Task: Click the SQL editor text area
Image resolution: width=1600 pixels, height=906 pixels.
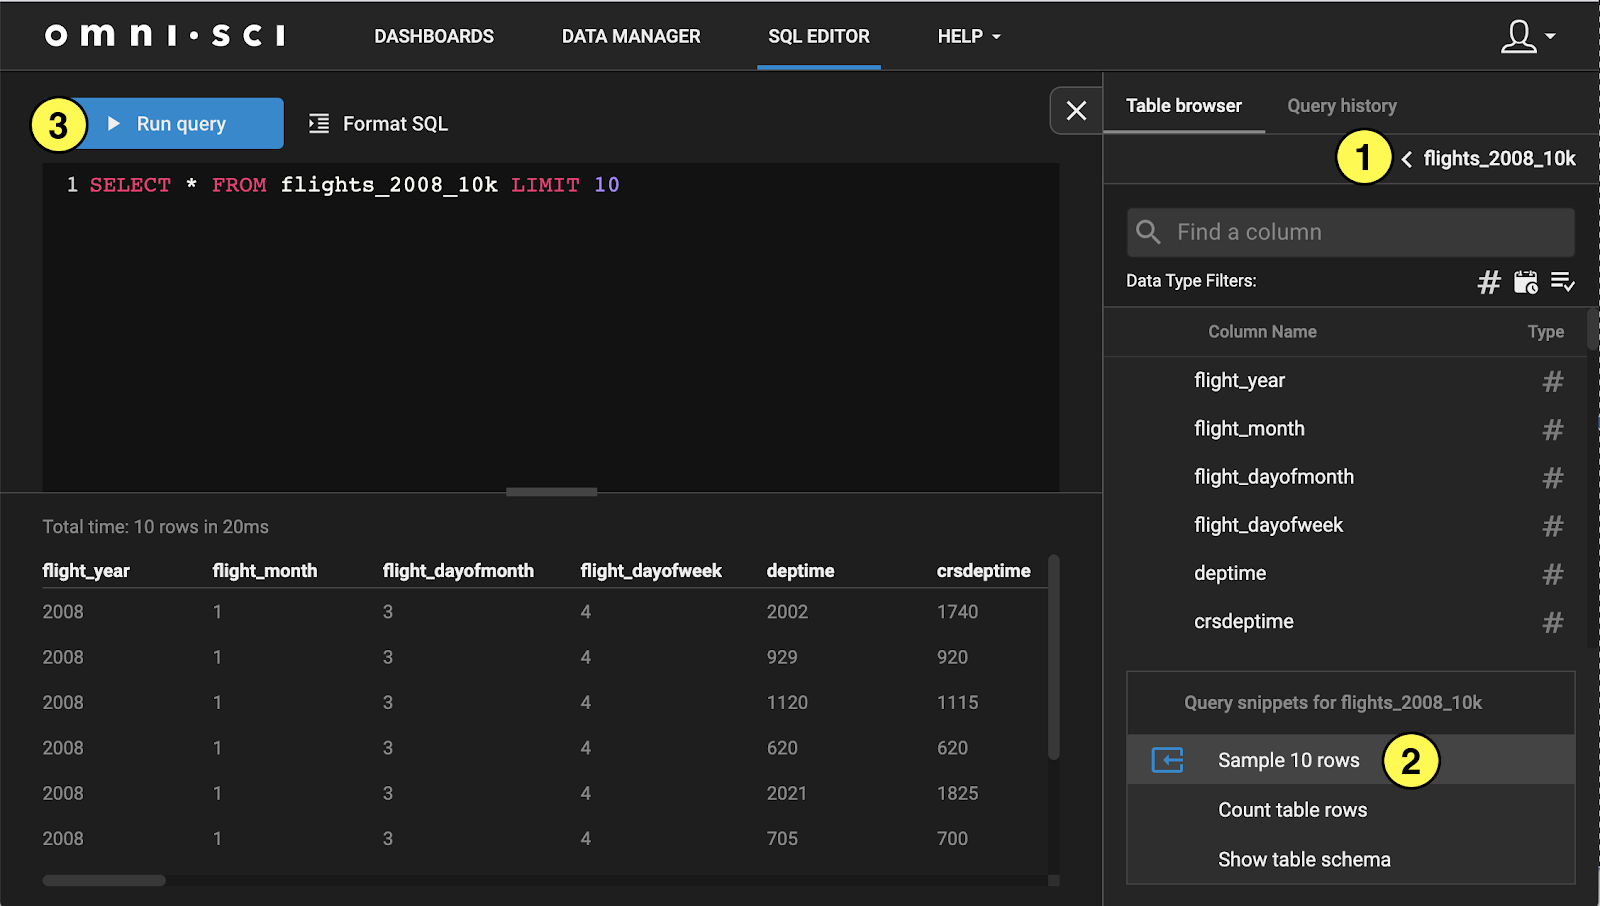Action: point(551,327)
